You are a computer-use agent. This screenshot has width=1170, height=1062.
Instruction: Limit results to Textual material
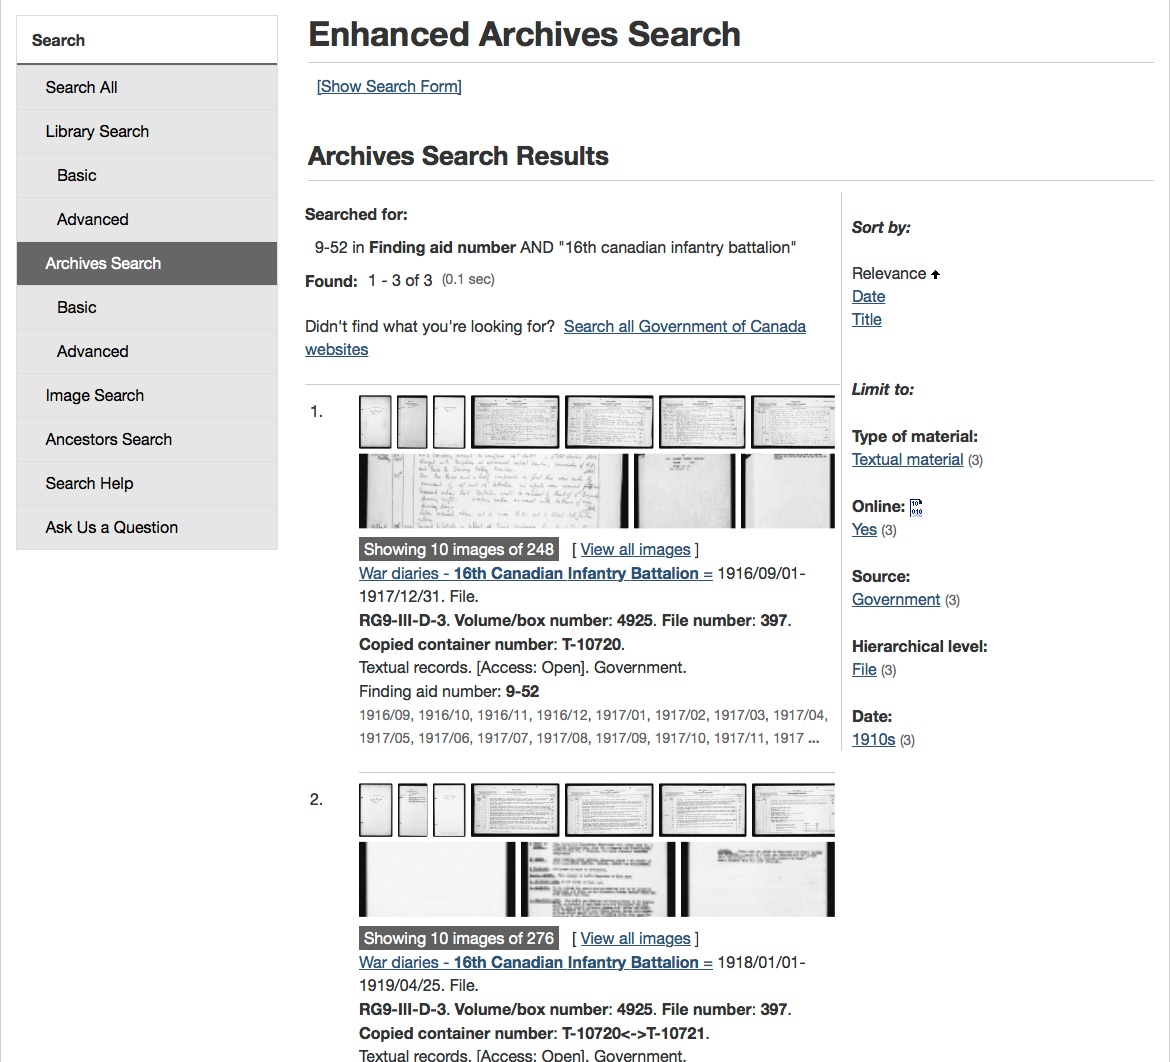907,459
